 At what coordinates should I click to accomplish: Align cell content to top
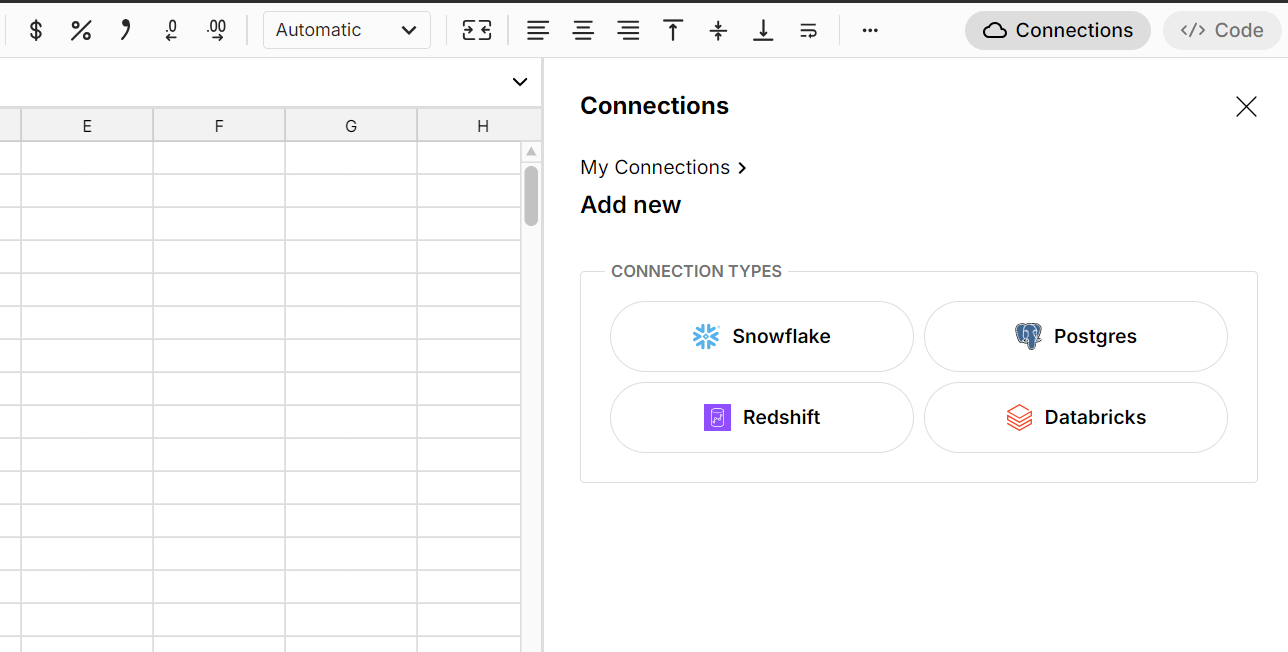pos(673,30)
